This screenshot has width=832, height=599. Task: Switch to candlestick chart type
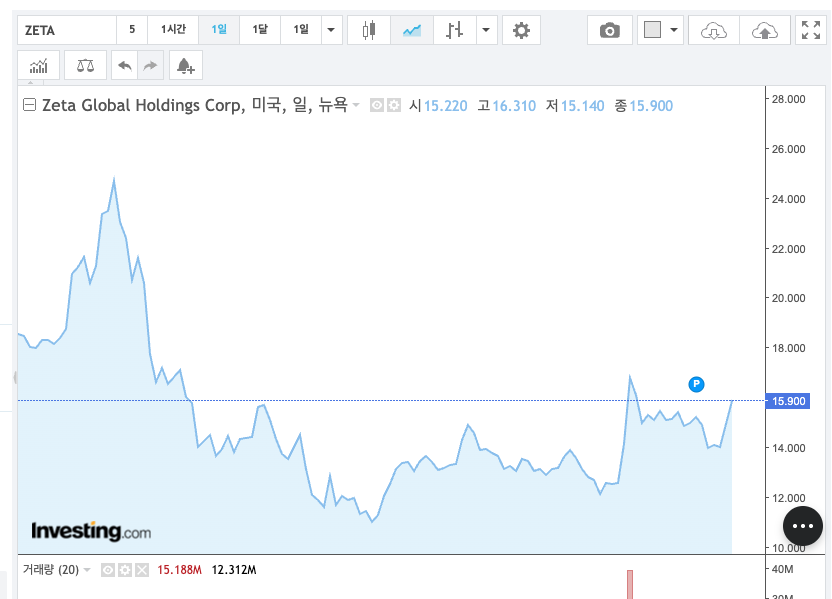tap(369, 30)
